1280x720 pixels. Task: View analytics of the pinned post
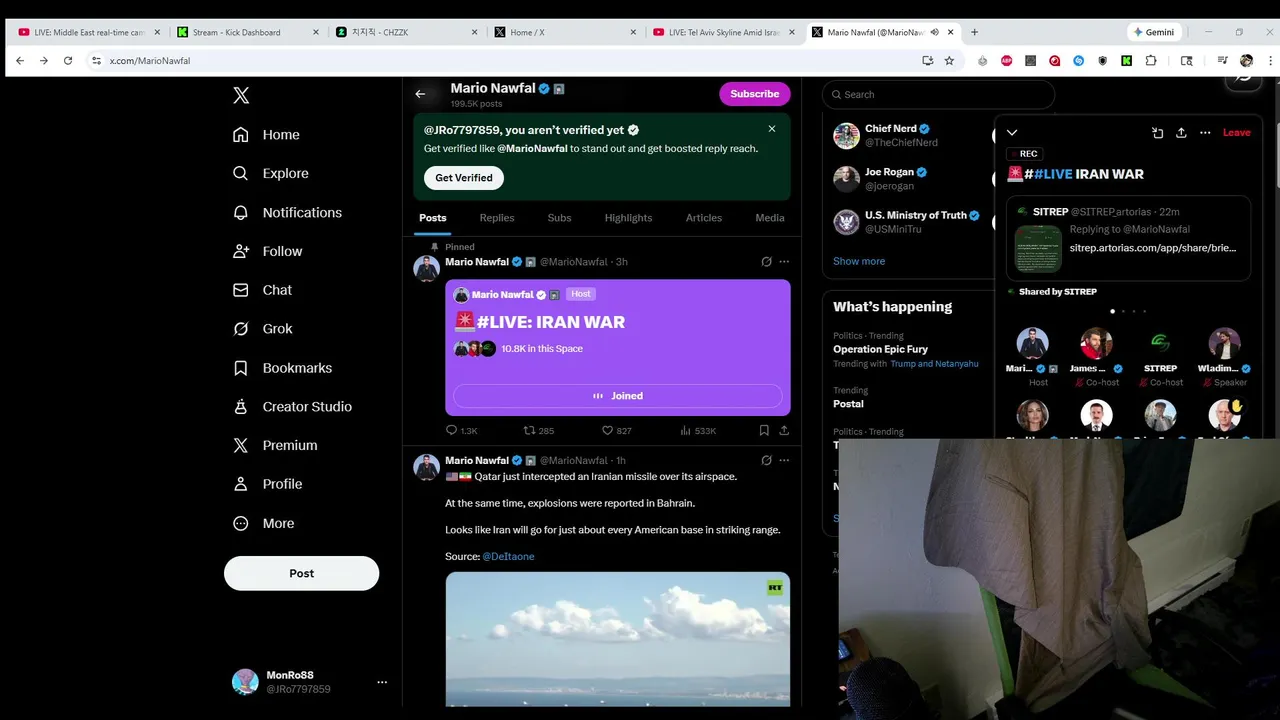pyautogui.click(x=698, y=431)
